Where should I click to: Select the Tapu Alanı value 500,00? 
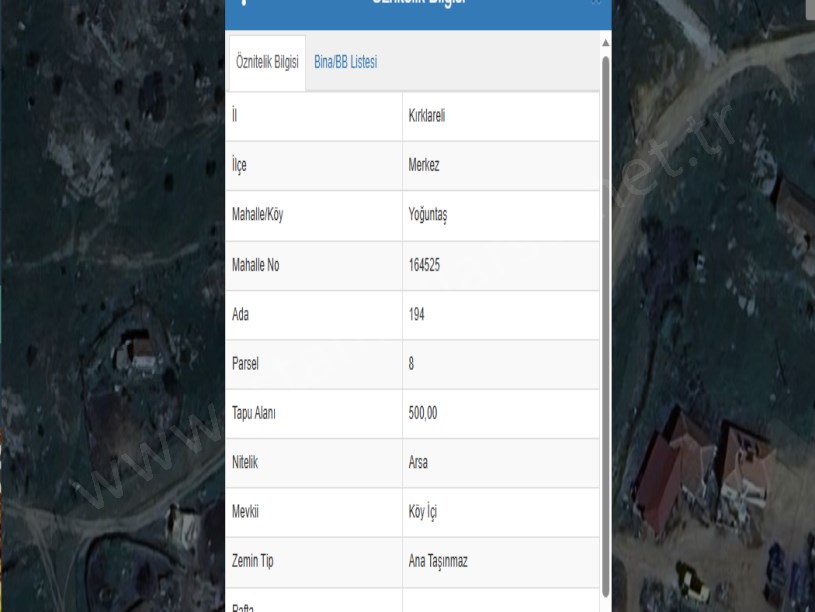423,414
